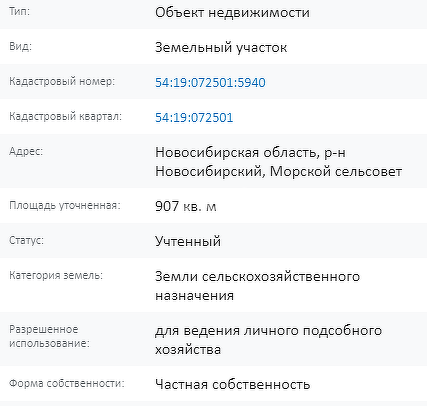Click the 'Тип:' field label
Image resolution: width=427 pixels, height=406 pixels.
point(20,12)
